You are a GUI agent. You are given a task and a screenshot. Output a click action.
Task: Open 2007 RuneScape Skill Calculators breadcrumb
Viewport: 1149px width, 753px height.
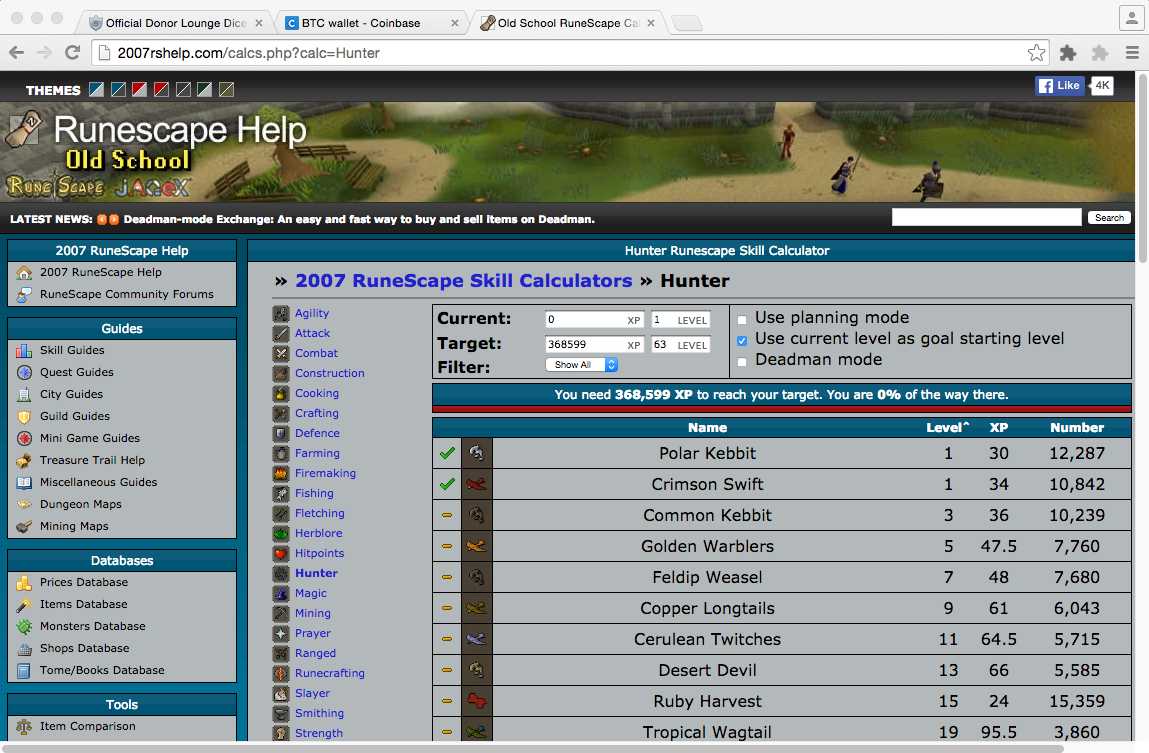pos(463,281)
